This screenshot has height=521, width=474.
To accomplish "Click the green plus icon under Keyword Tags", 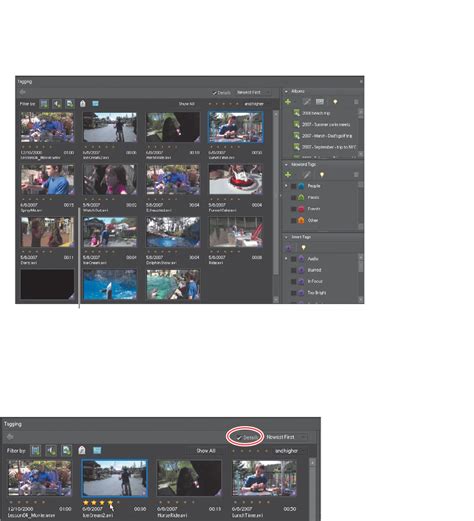I will [x=288, y=175].
